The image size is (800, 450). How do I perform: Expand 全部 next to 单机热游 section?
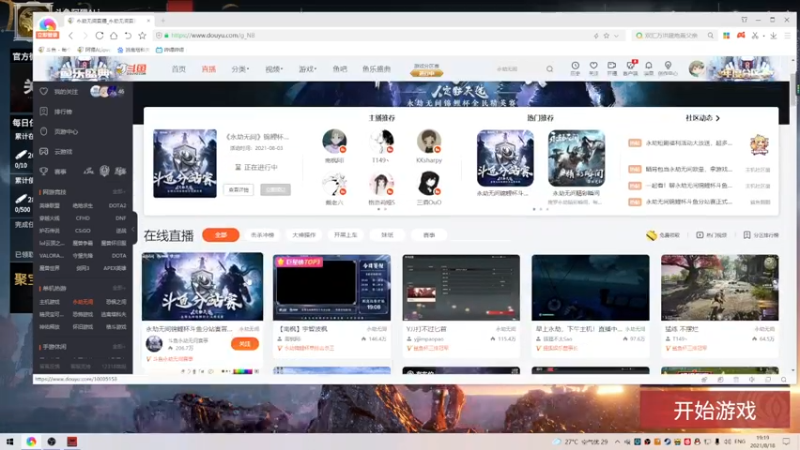coord(119,288)
